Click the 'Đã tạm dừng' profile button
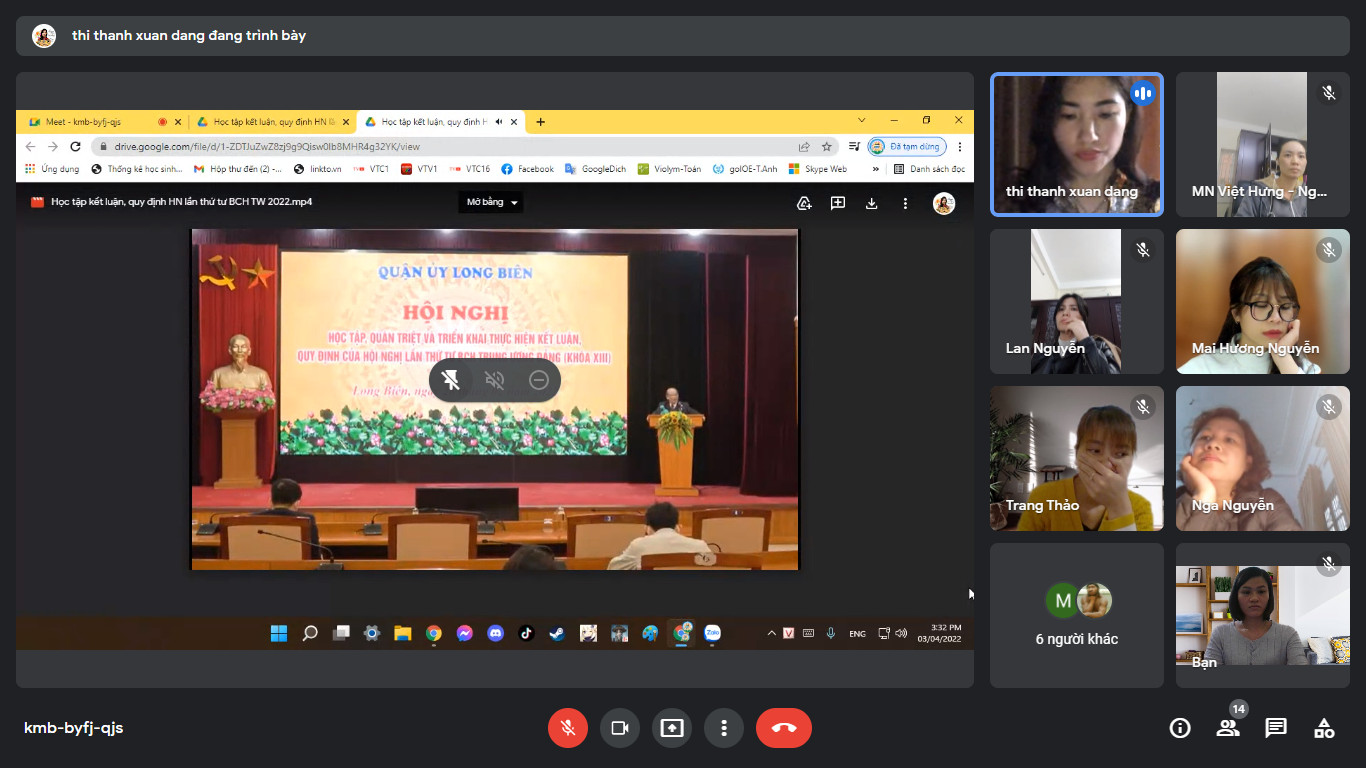 pos(907,146)
